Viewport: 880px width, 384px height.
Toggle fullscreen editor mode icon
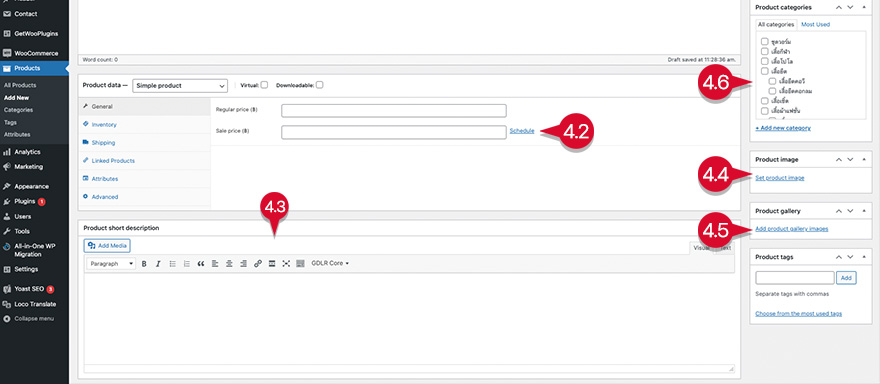(x=286, y=263)
